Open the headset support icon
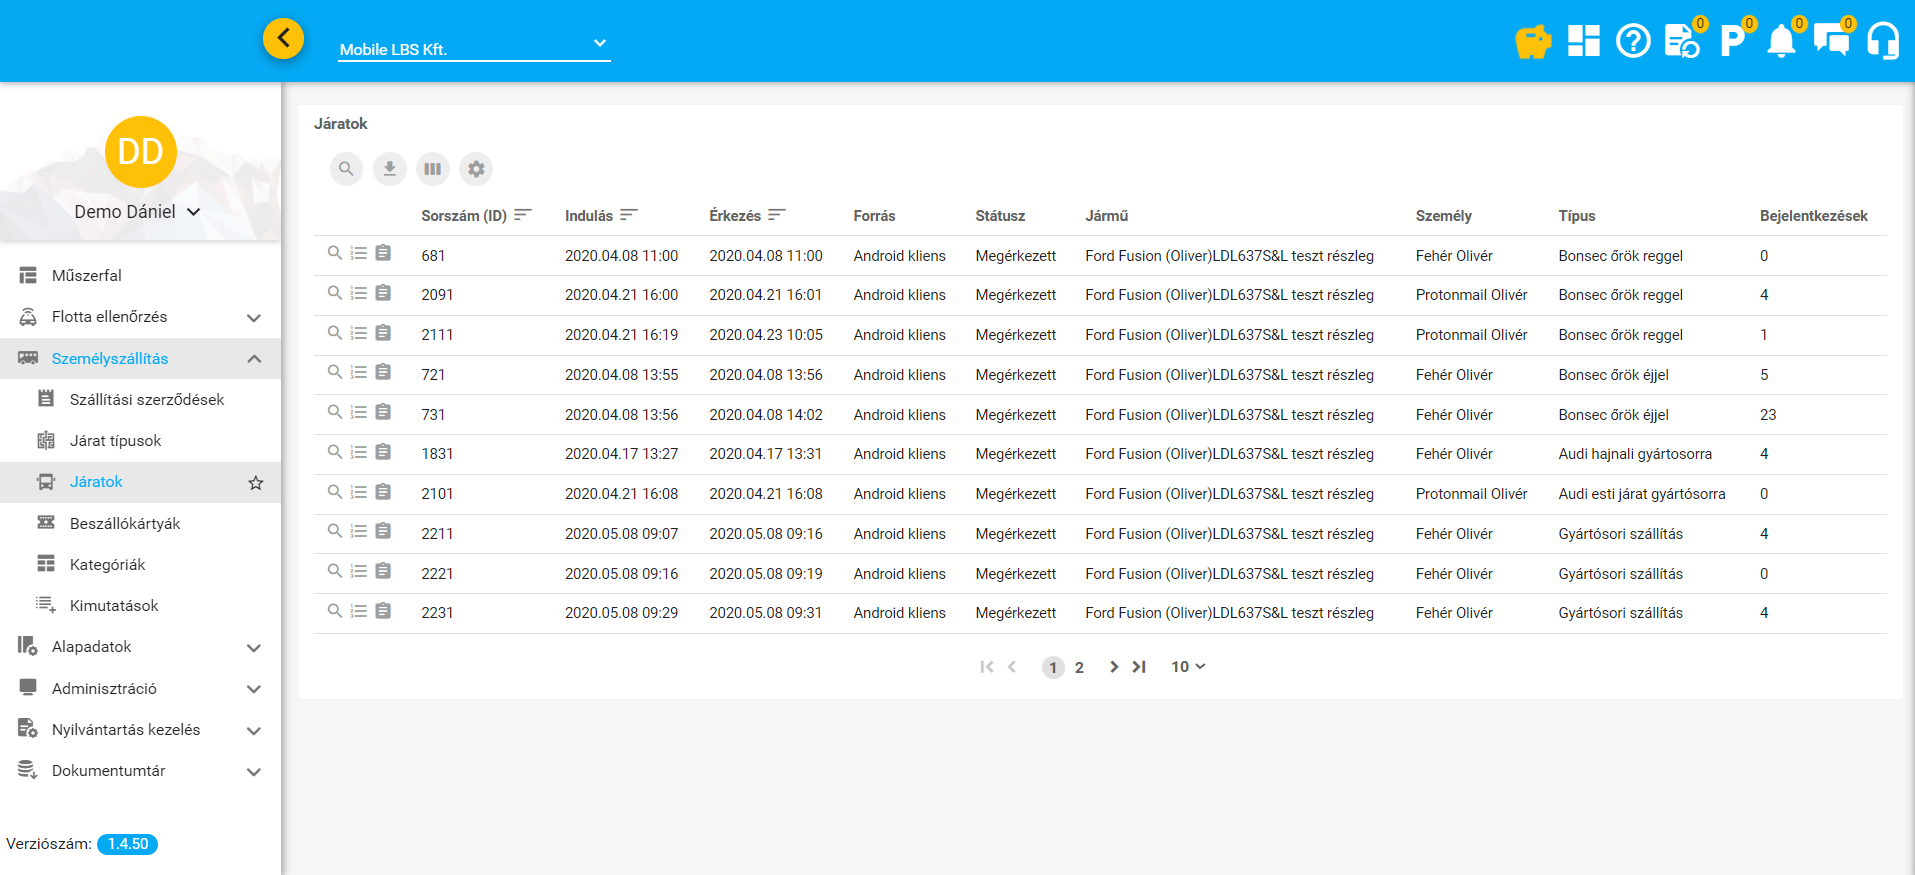 [x=1882, y=41]
